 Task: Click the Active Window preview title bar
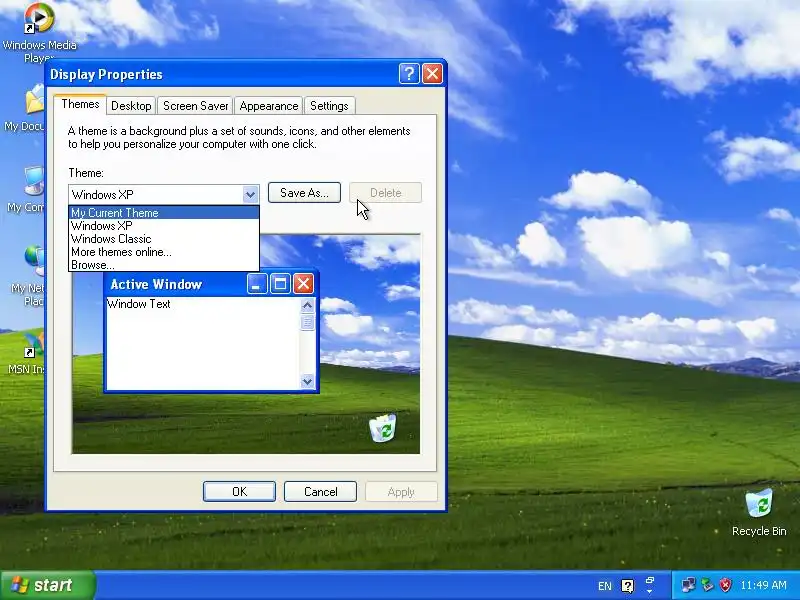click(211, 284)
